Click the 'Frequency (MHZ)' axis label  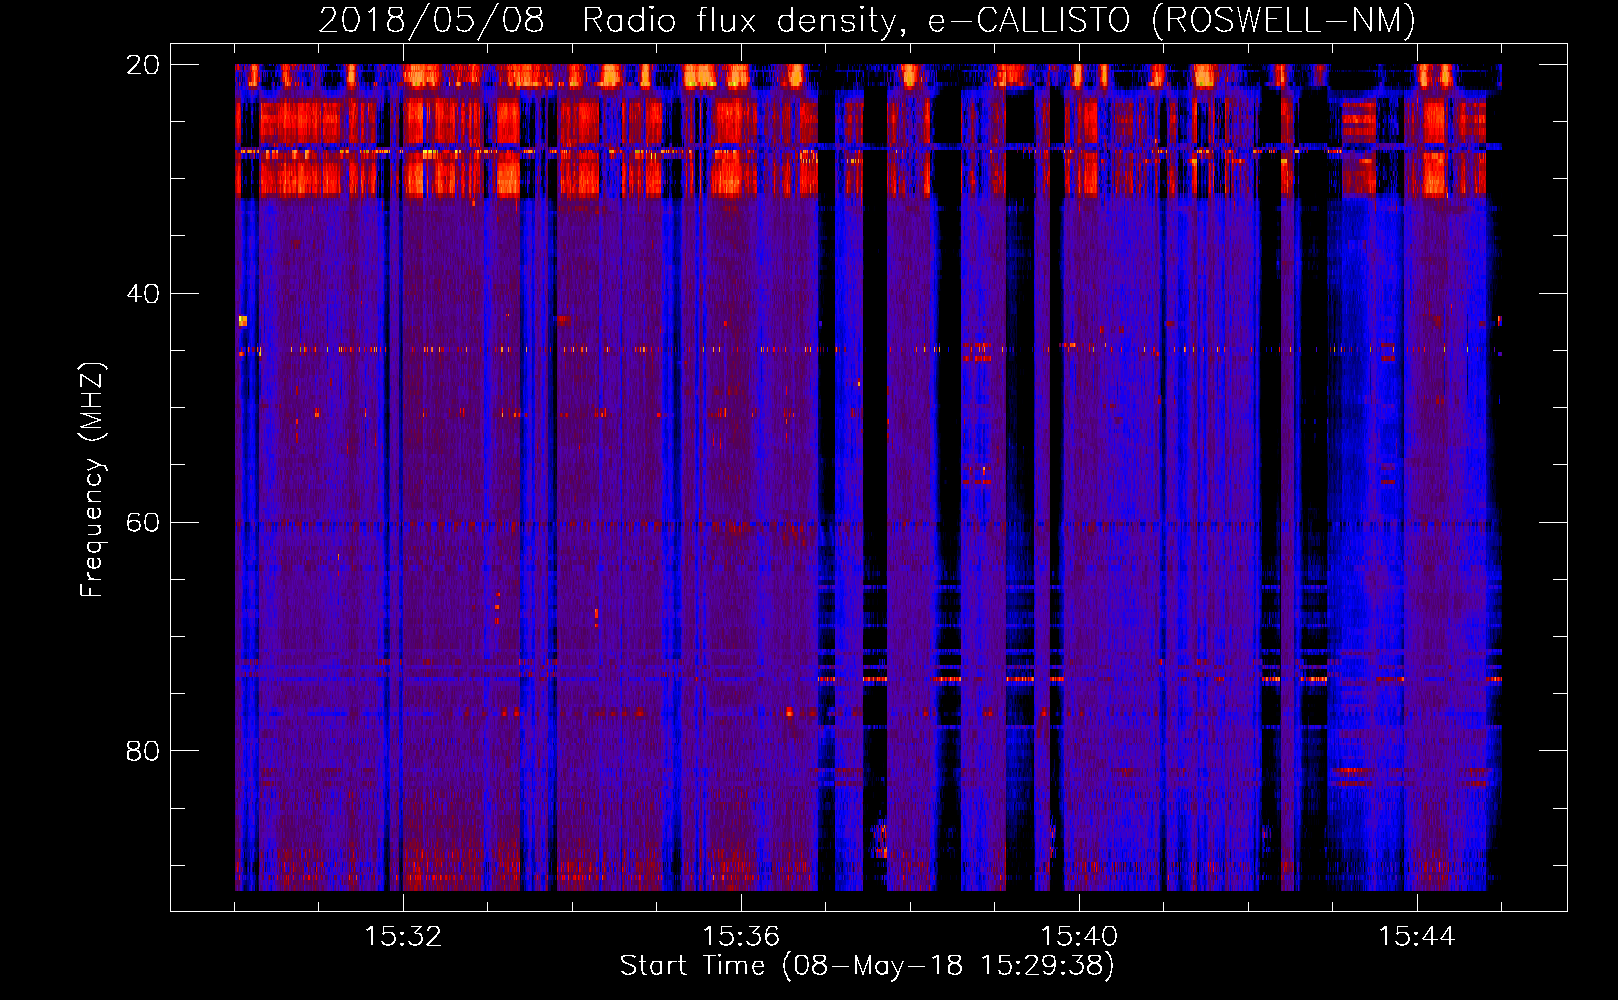tap(92, 480)
